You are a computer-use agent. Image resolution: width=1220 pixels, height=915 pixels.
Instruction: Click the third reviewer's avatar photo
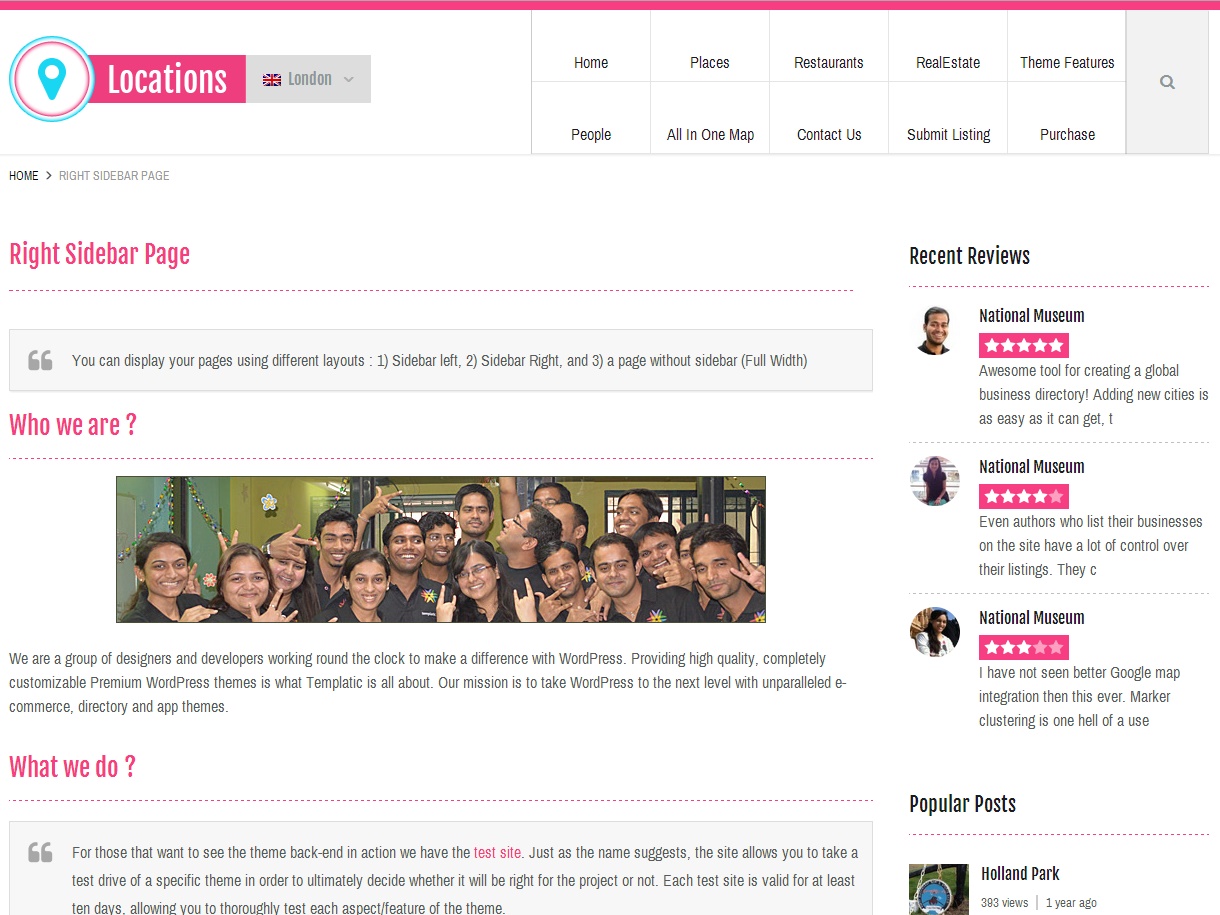click(x=935, y=632)
